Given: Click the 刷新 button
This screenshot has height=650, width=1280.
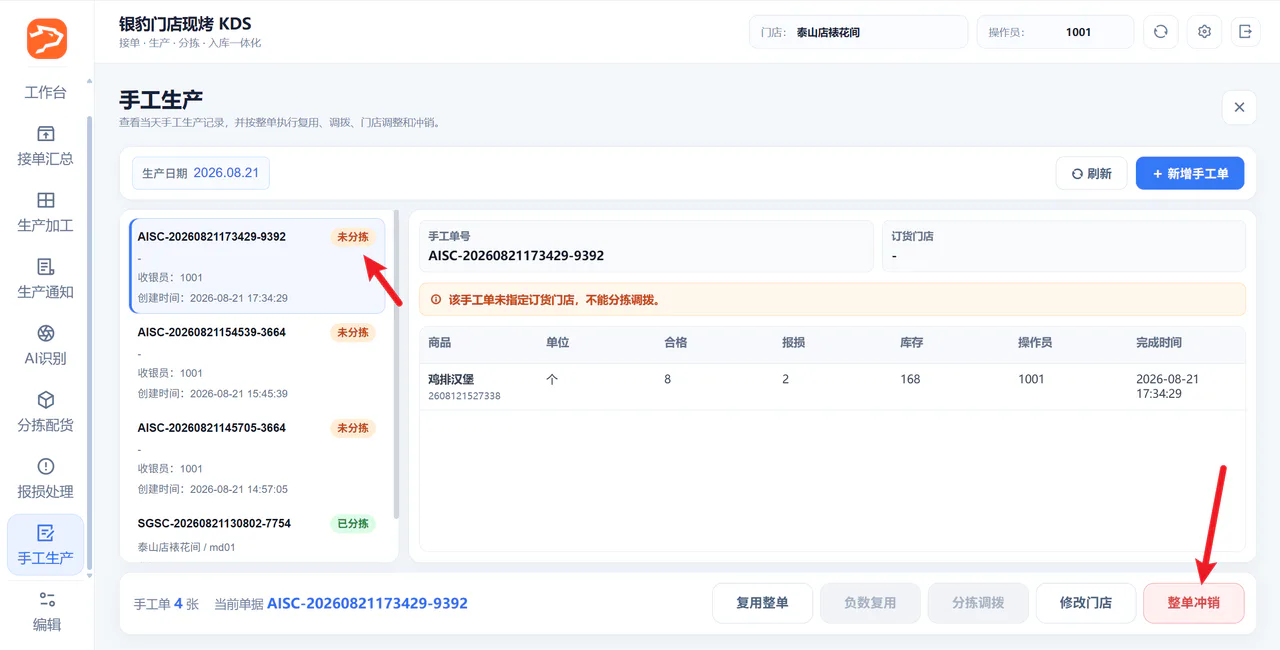Looking at the screenshot, I should (x=1092, y=173).
